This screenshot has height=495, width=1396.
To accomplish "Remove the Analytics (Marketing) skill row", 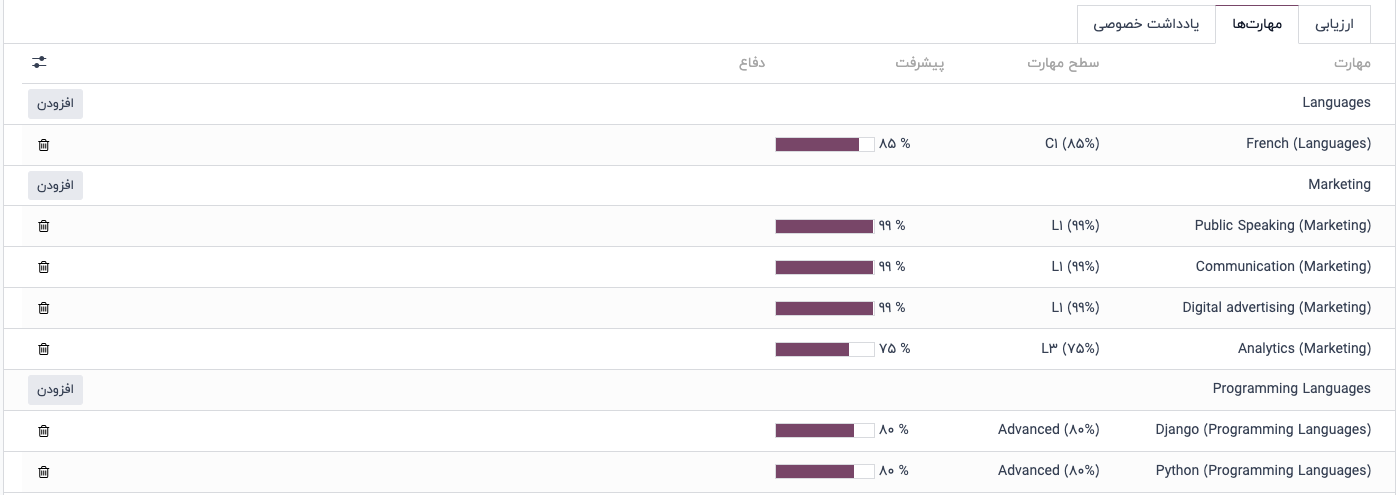I will tap(43, 349).
